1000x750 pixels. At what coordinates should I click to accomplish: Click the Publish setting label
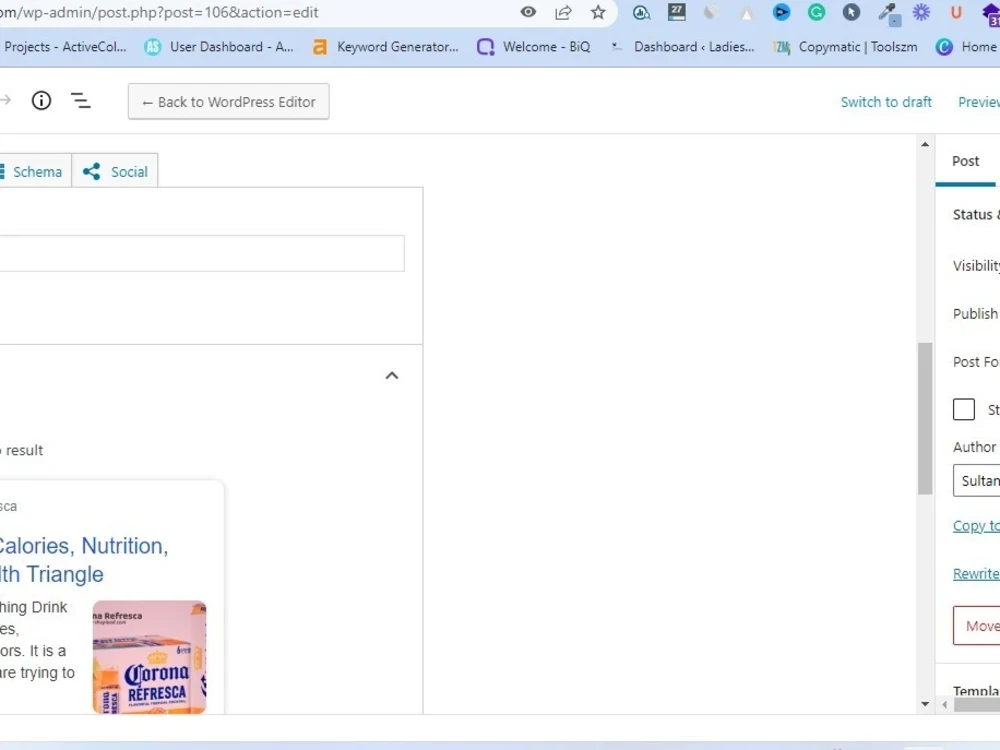[x=975, y=314]
